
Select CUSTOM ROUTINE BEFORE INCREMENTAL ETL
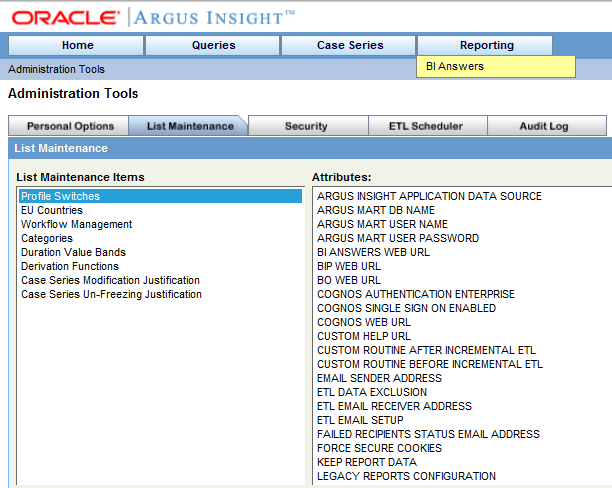pos(430,364)
